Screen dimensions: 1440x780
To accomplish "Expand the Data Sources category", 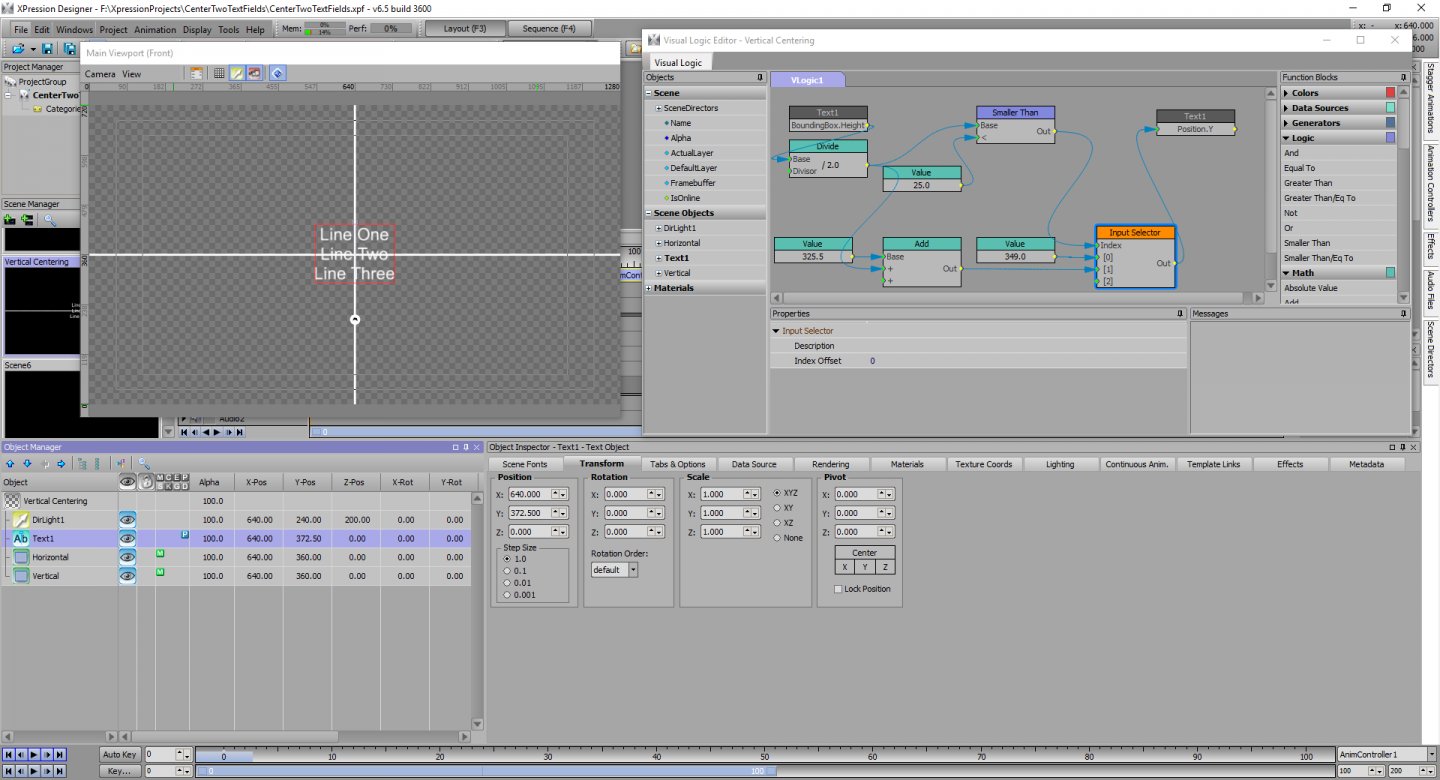I will click(1286, 108).
